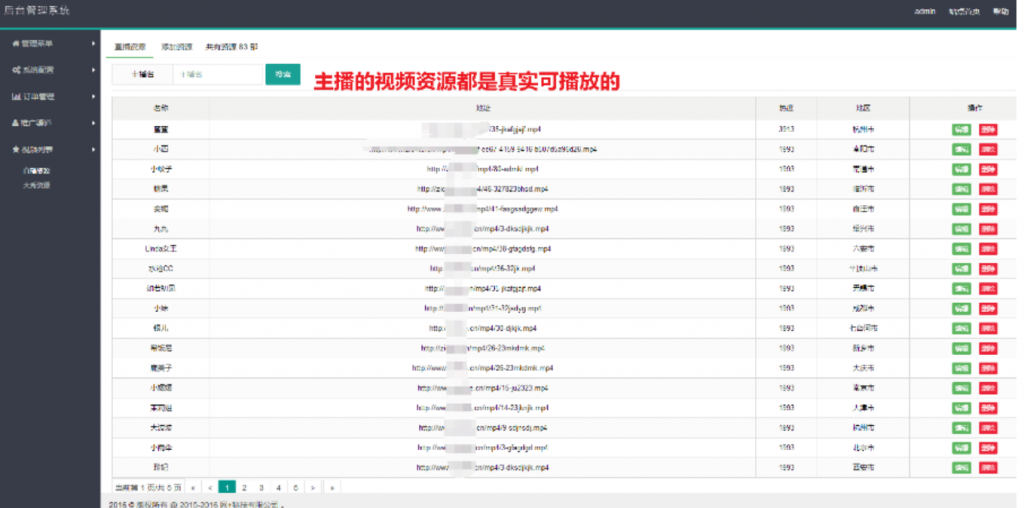
Task: Delete the row with 15-ju2323.mp4 URL
Action: [988, 389]
